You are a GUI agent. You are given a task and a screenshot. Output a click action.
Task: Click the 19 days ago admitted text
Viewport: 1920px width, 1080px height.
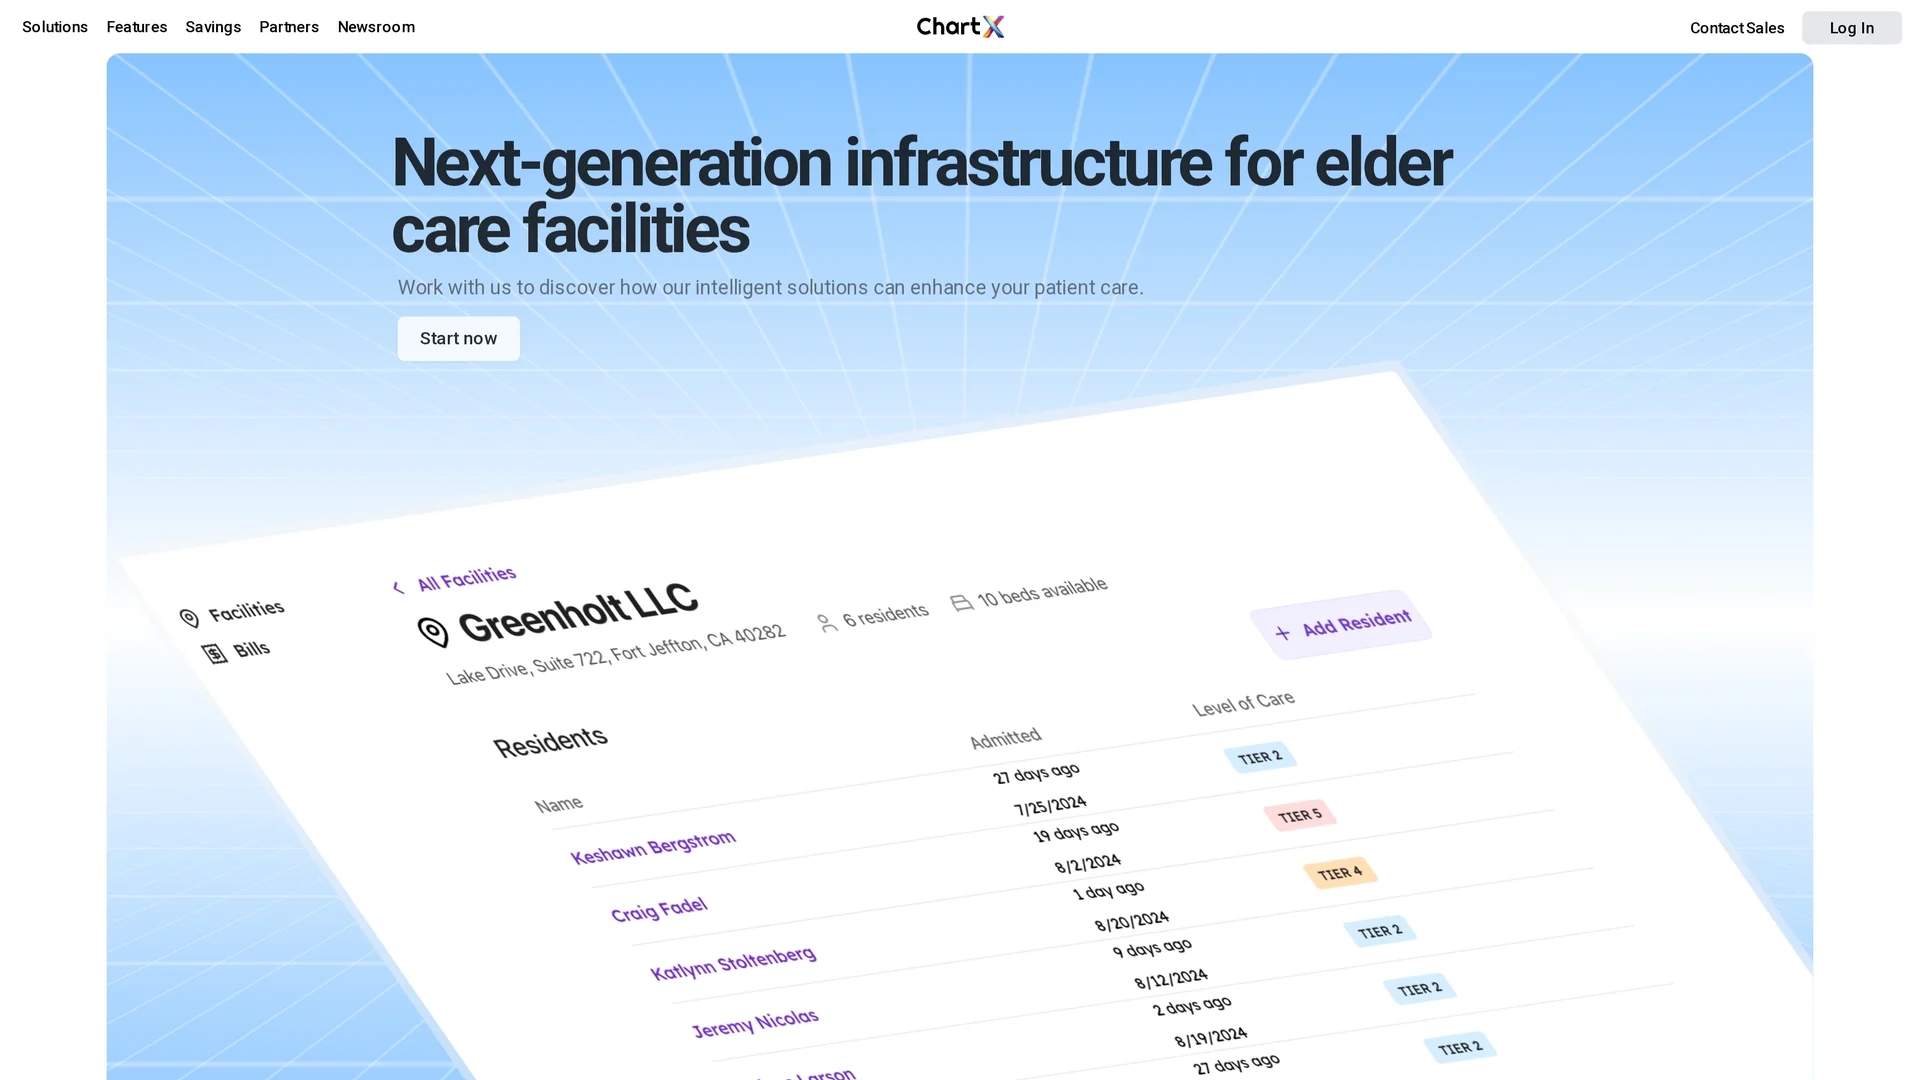[1076, 833]
